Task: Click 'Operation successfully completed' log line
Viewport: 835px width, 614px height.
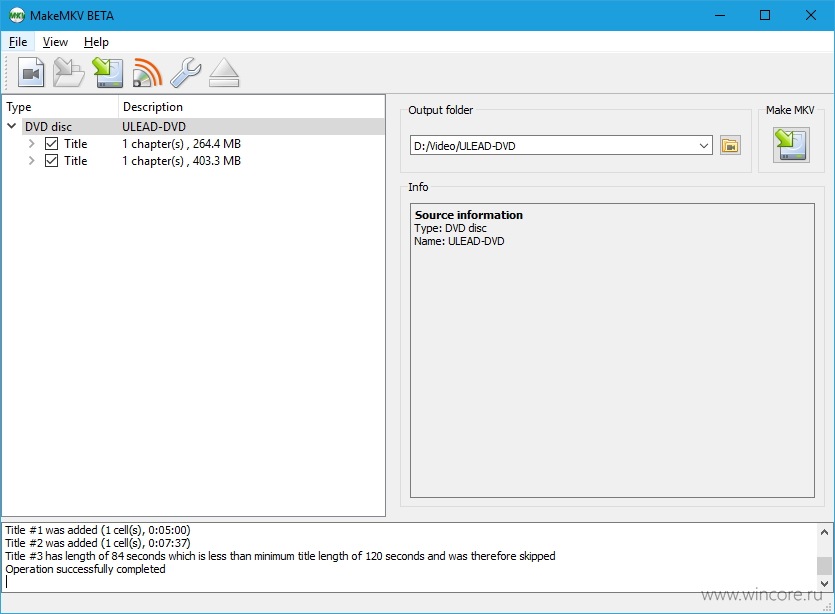Action: [x=85, y=569]
